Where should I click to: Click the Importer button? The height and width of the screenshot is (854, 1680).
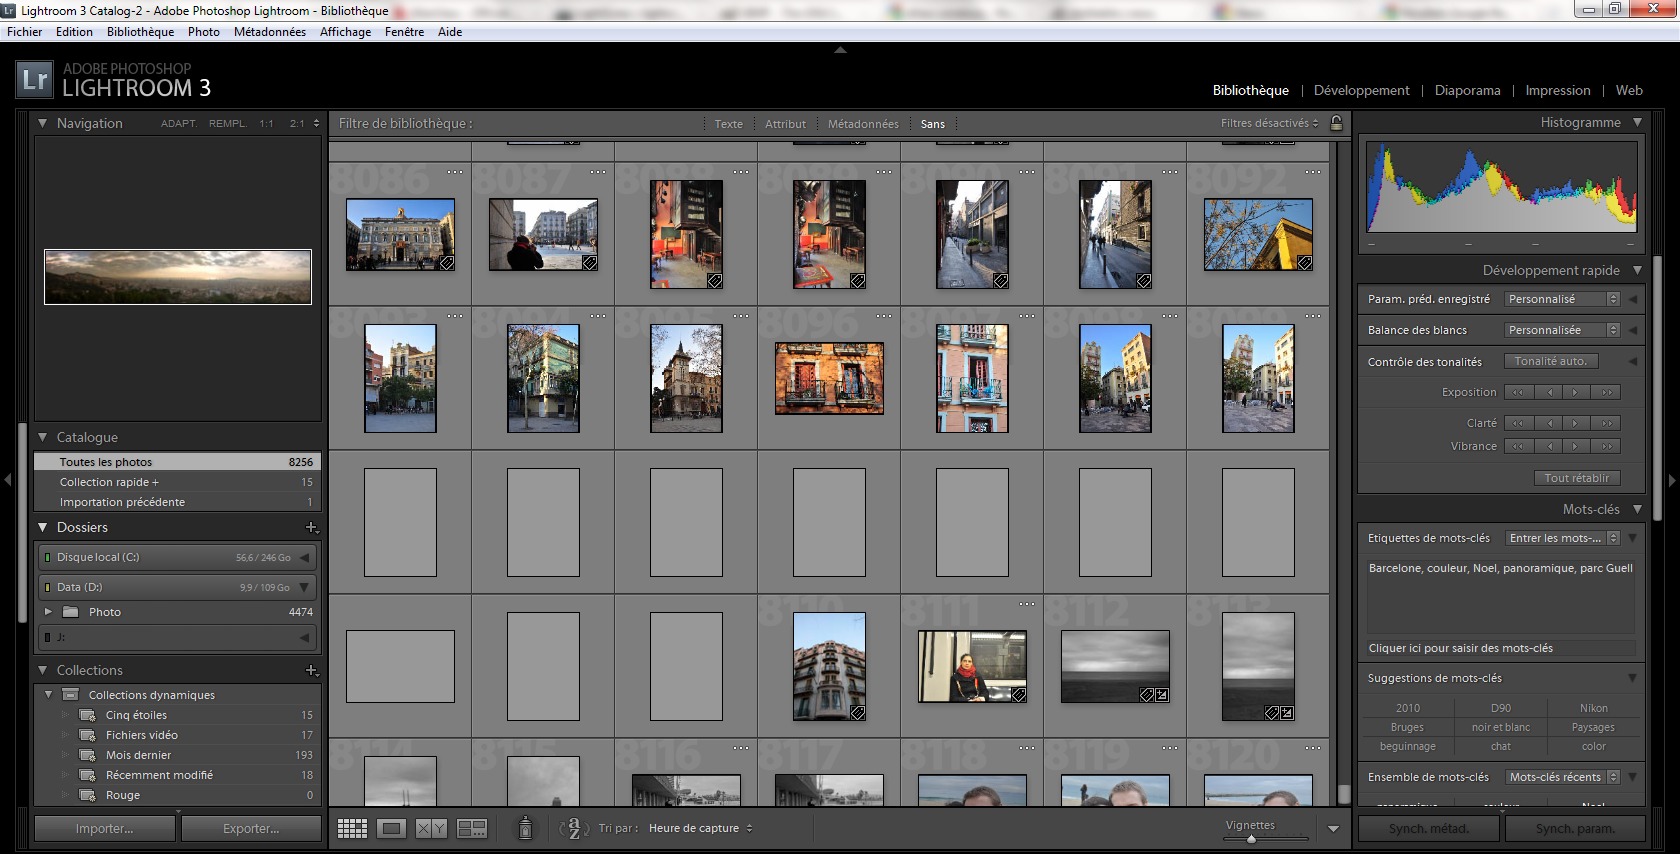point(104,828)
